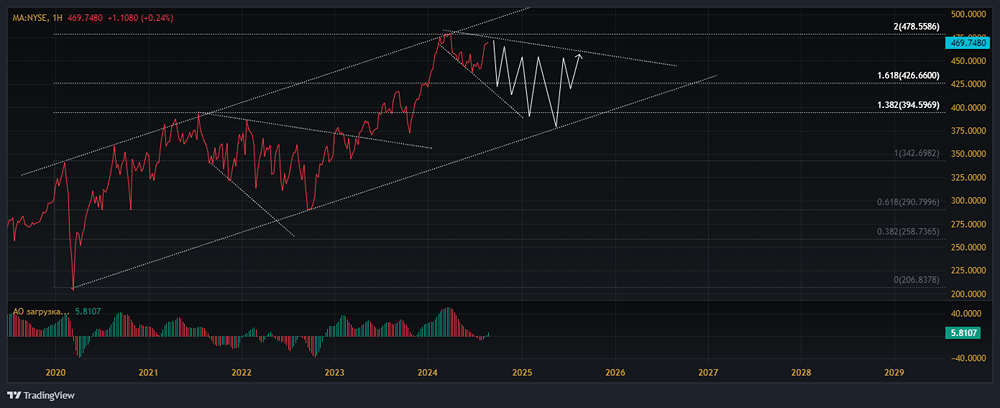The image size is (1000, 408).
Task: Click the 200.0000 price axis label
Action: coord(967,295)
